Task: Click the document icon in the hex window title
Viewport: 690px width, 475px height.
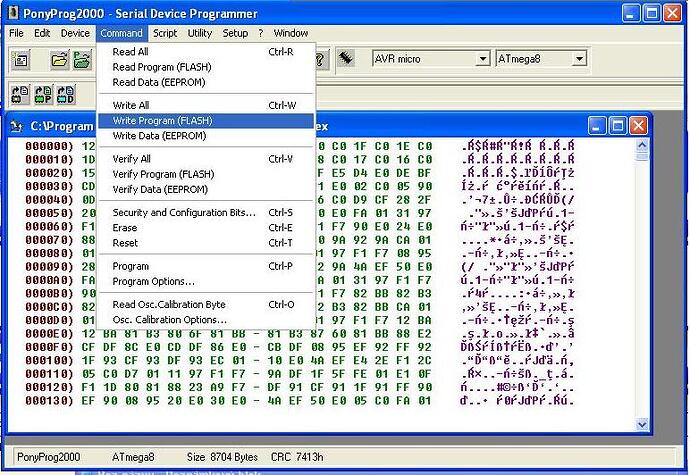Action: pyautogui.click(x=16, y=126)
